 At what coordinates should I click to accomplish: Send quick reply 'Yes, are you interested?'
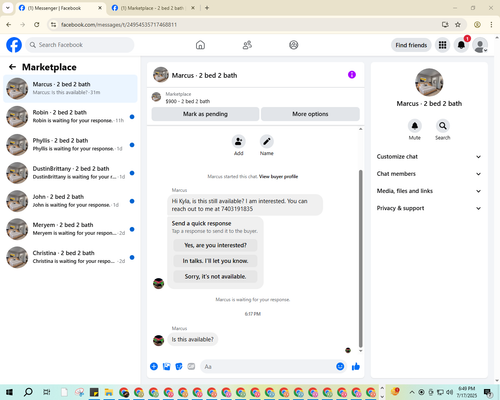click(215, 245)
